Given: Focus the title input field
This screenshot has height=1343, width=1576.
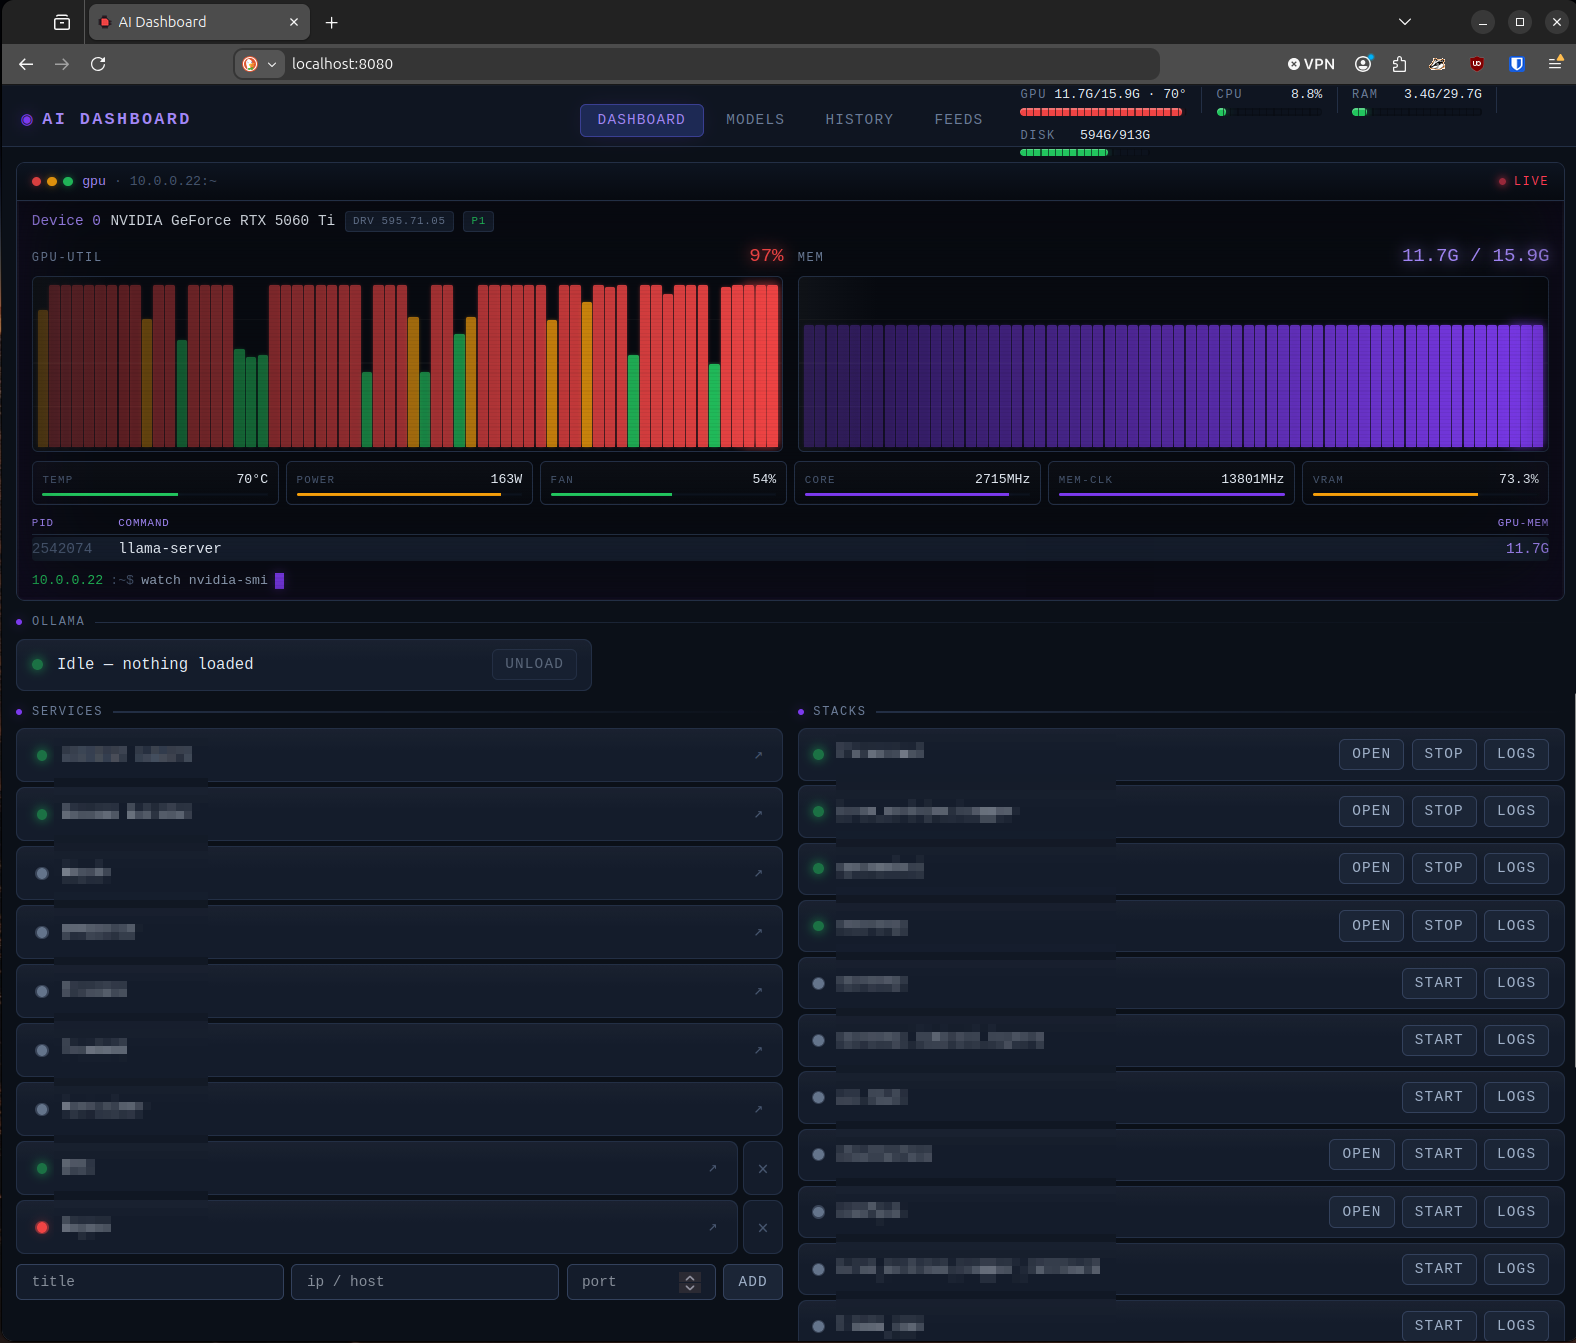Looking at the screenshot, I should (x=150, y=1282).
